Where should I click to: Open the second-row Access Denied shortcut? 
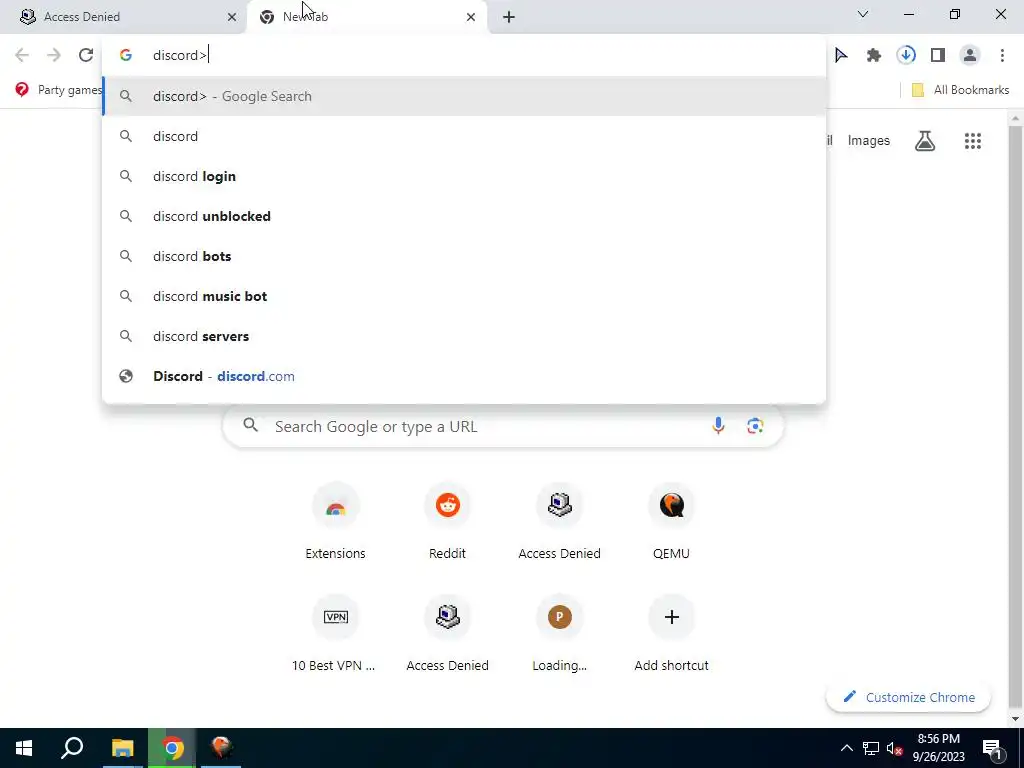pos(447,633)
